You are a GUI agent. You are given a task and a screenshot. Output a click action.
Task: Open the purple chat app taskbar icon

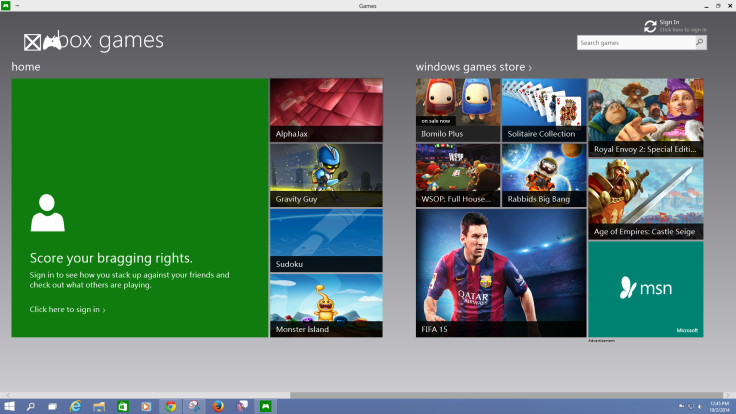(242, 406)
